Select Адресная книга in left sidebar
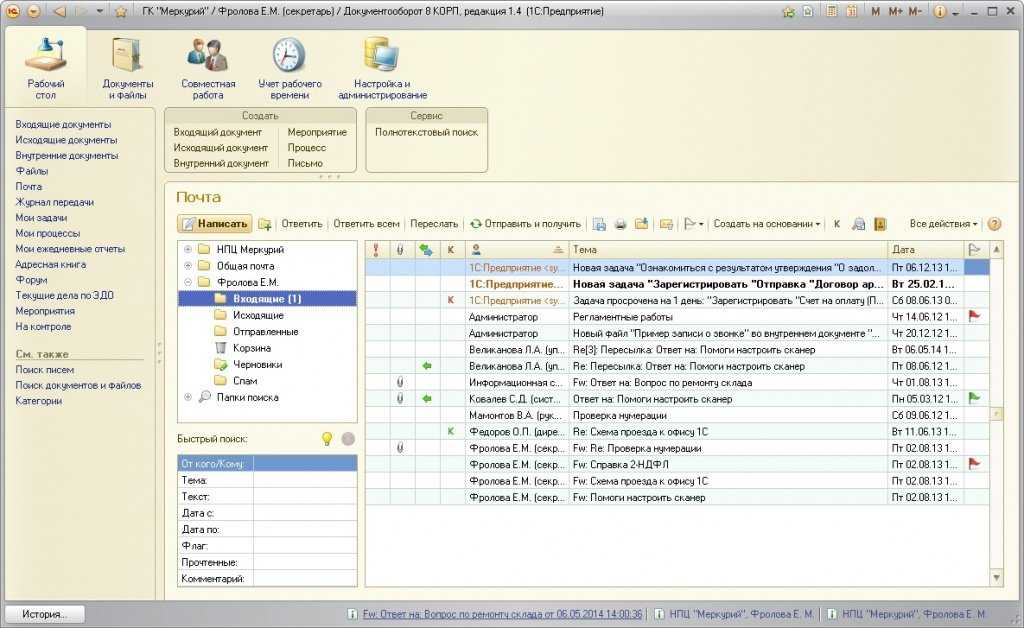 (50, 264)
